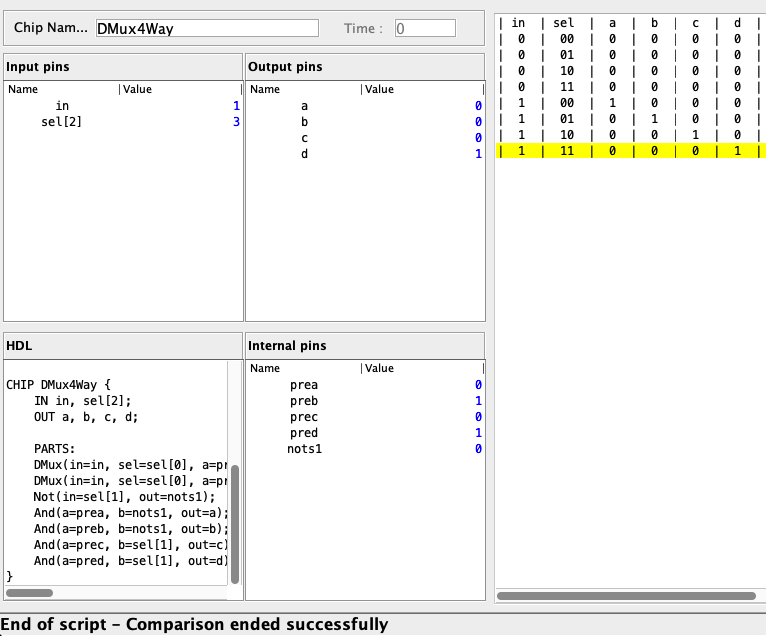Click the HDL vertical scrollbar

coord(235,525)
